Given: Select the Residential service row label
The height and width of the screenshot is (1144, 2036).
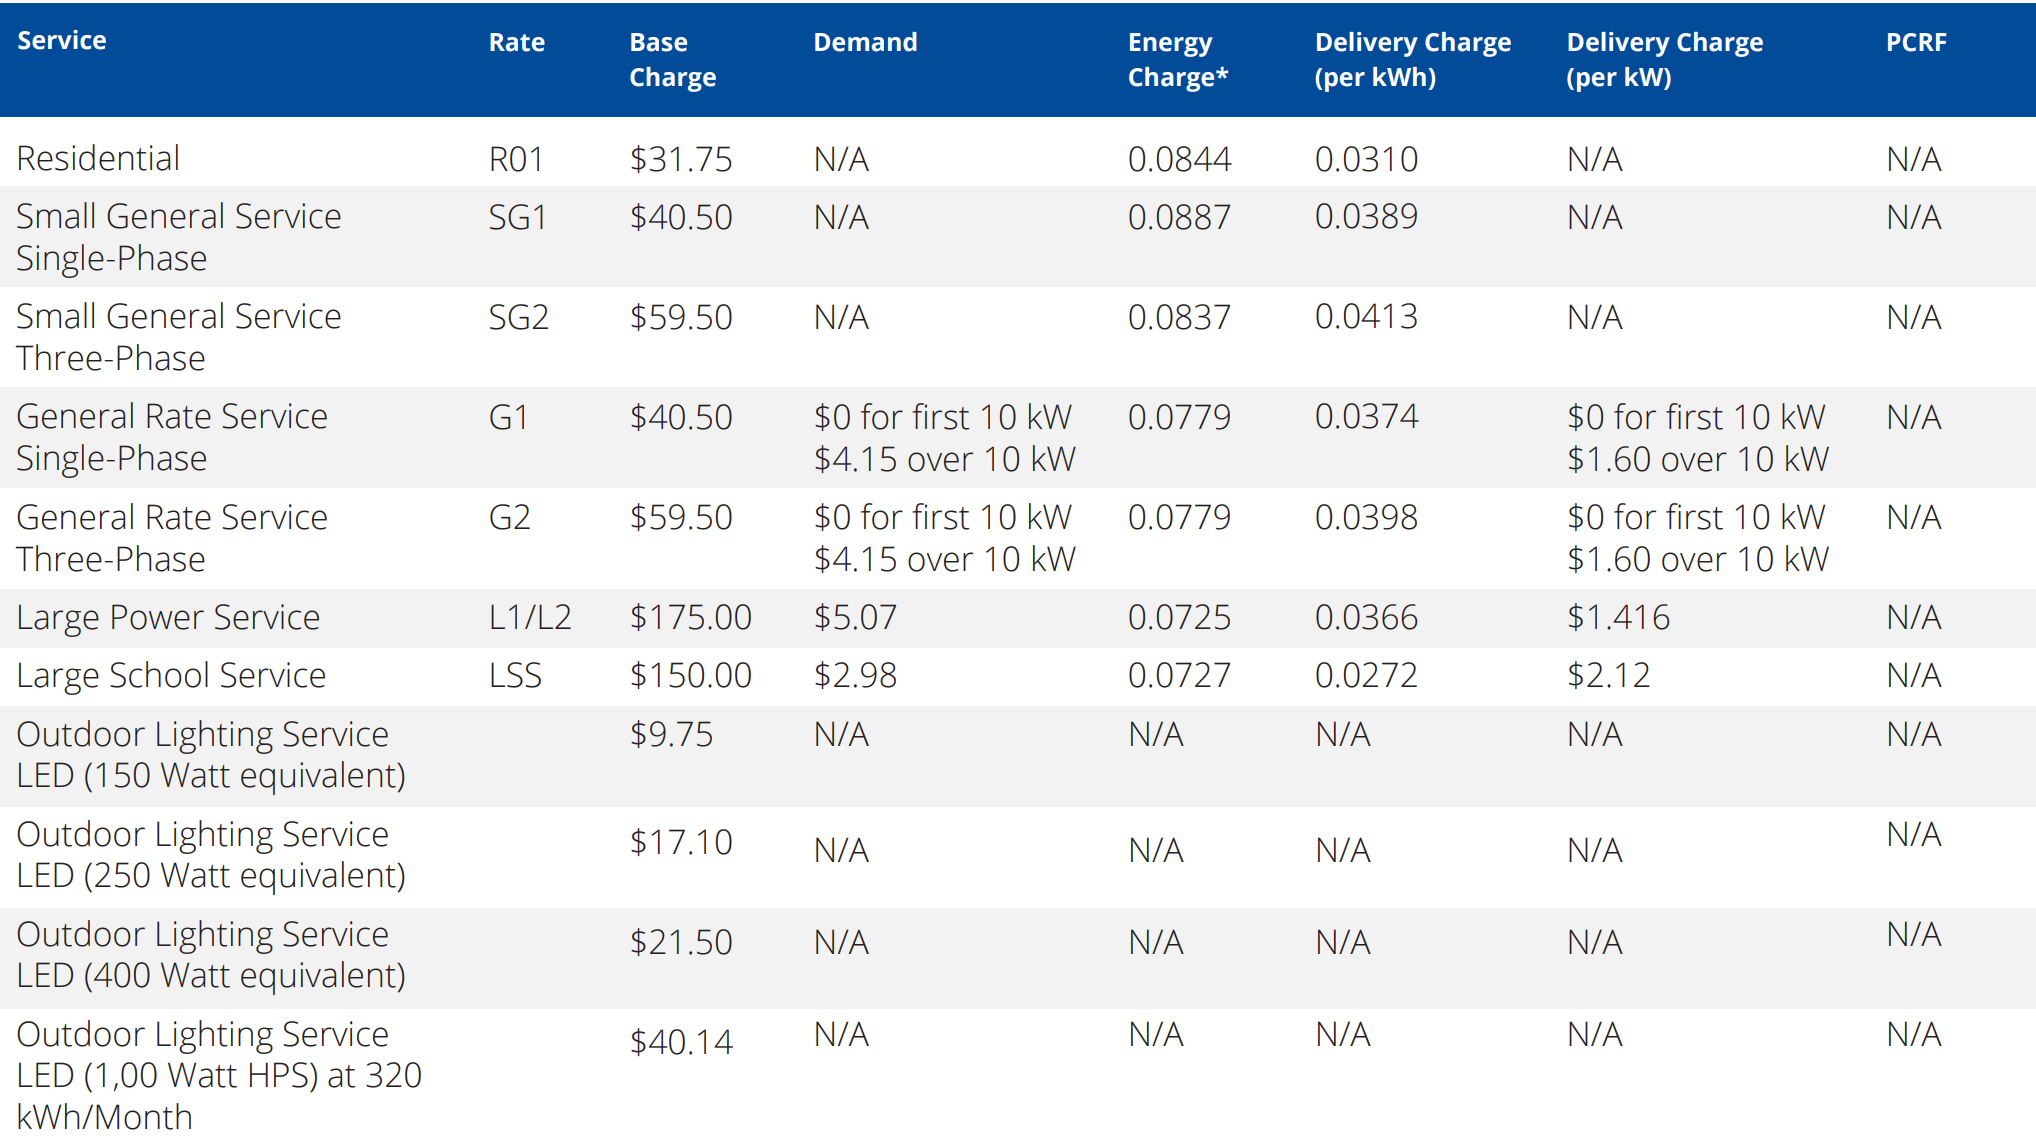Looking at the screenshot, I should 98,158.
